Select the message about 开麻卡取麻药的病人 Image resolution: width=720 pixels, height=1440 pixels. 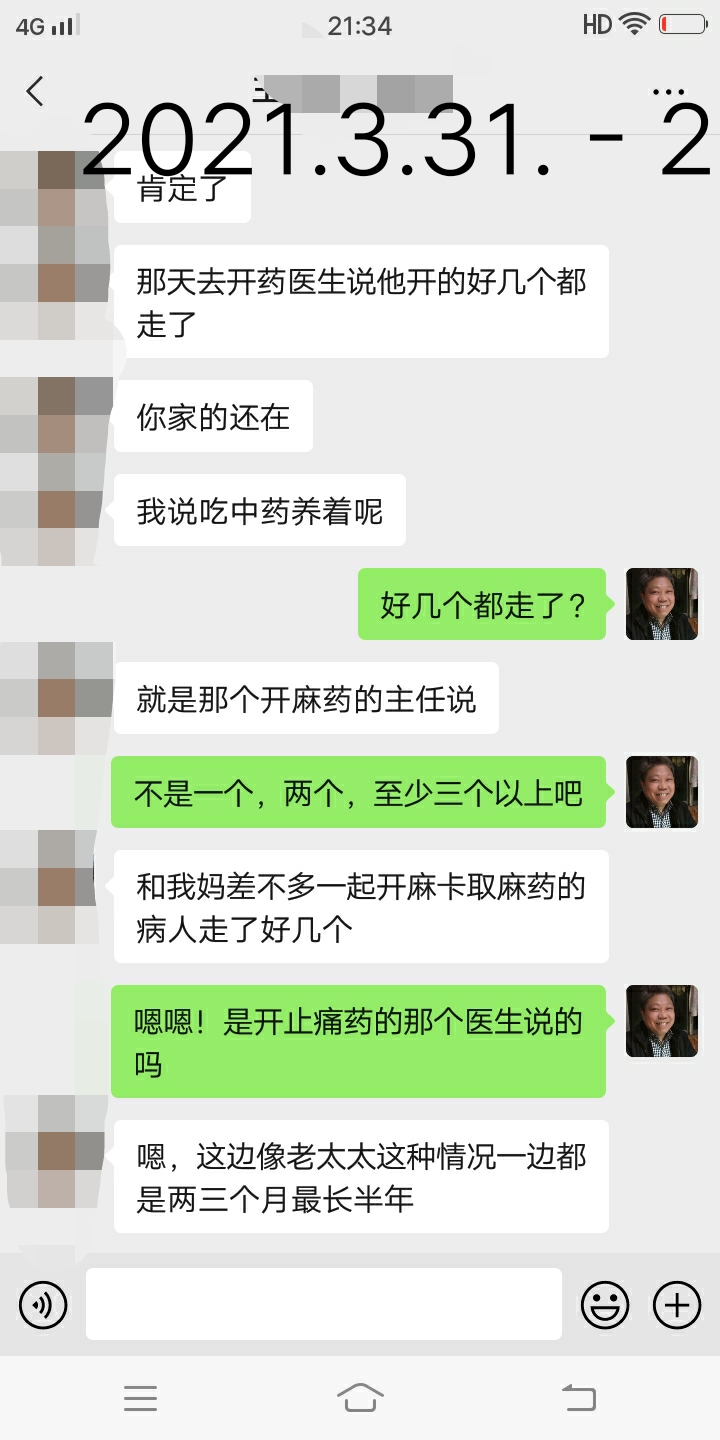361,907
